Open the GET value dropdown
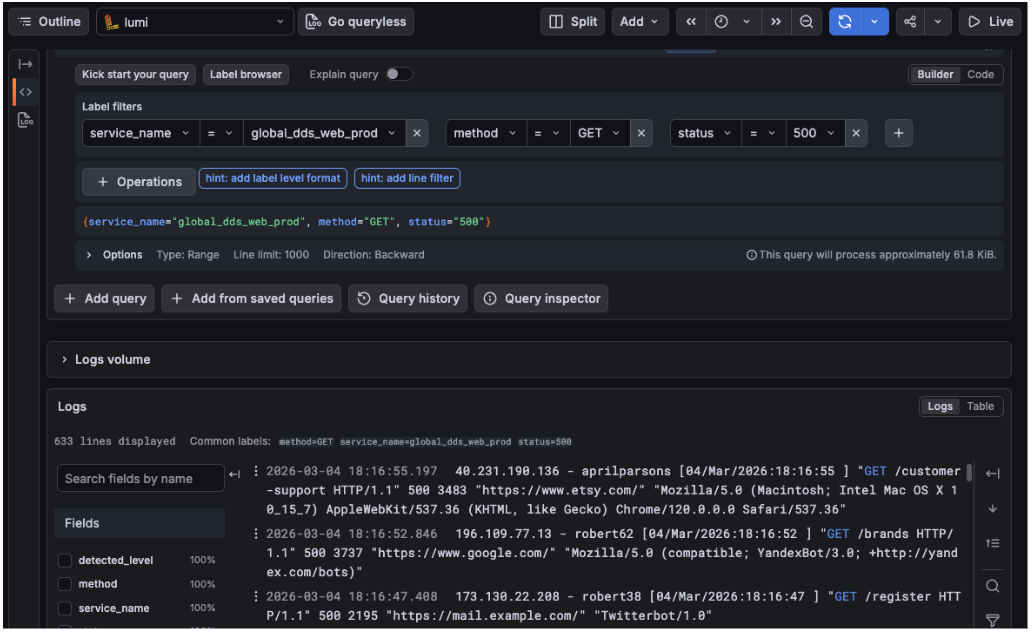 point(599,133)
